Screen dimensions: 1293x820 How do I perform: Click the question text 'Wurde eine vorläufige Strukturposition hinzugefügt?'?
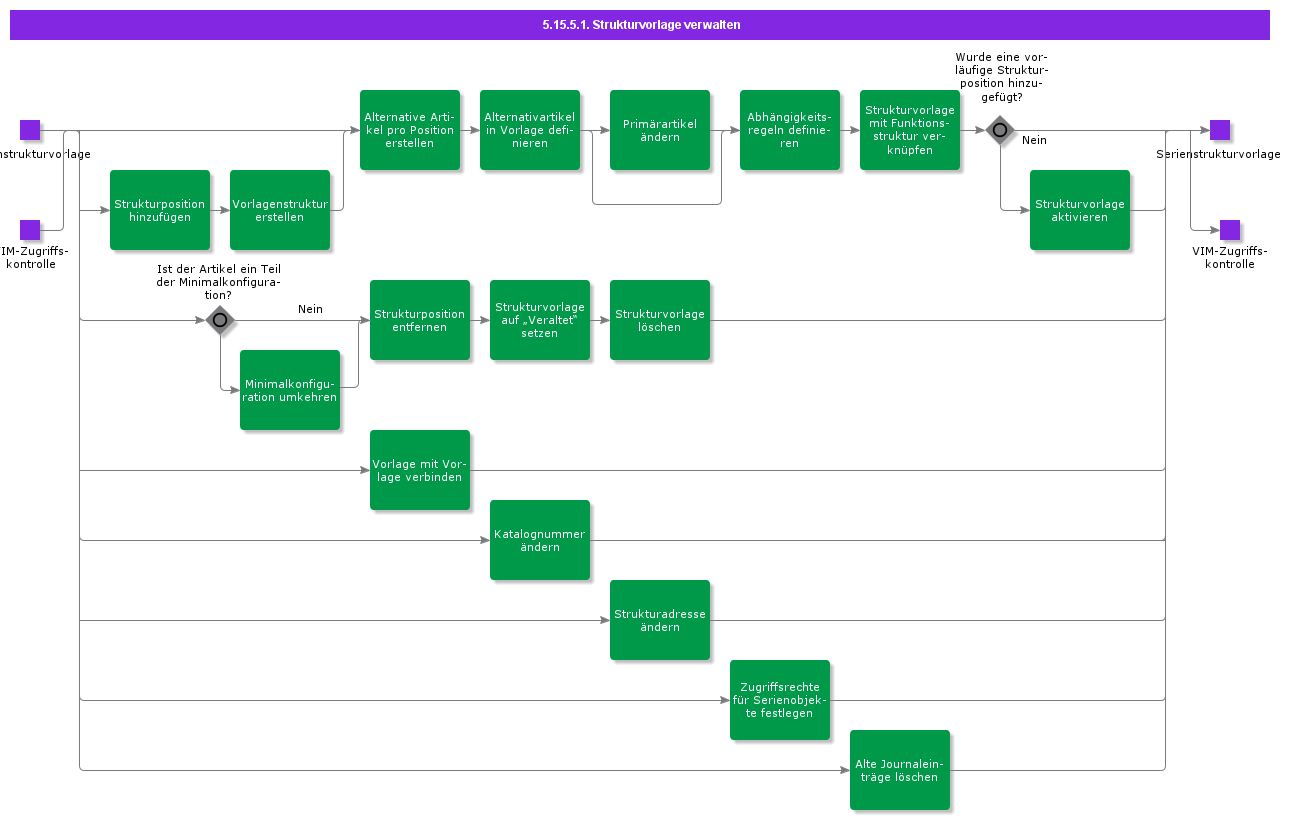pos(1001,77)
